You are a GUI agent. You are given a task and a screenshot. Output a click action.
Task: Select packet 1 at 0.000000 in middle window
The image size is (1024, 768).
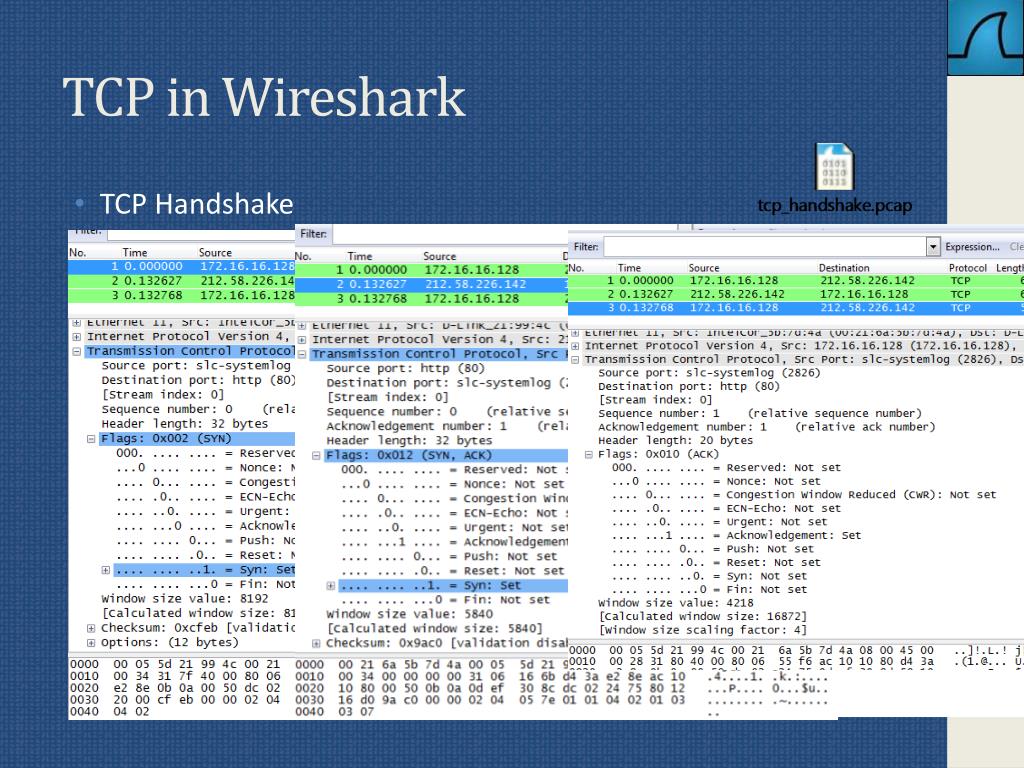click(432, 270)
